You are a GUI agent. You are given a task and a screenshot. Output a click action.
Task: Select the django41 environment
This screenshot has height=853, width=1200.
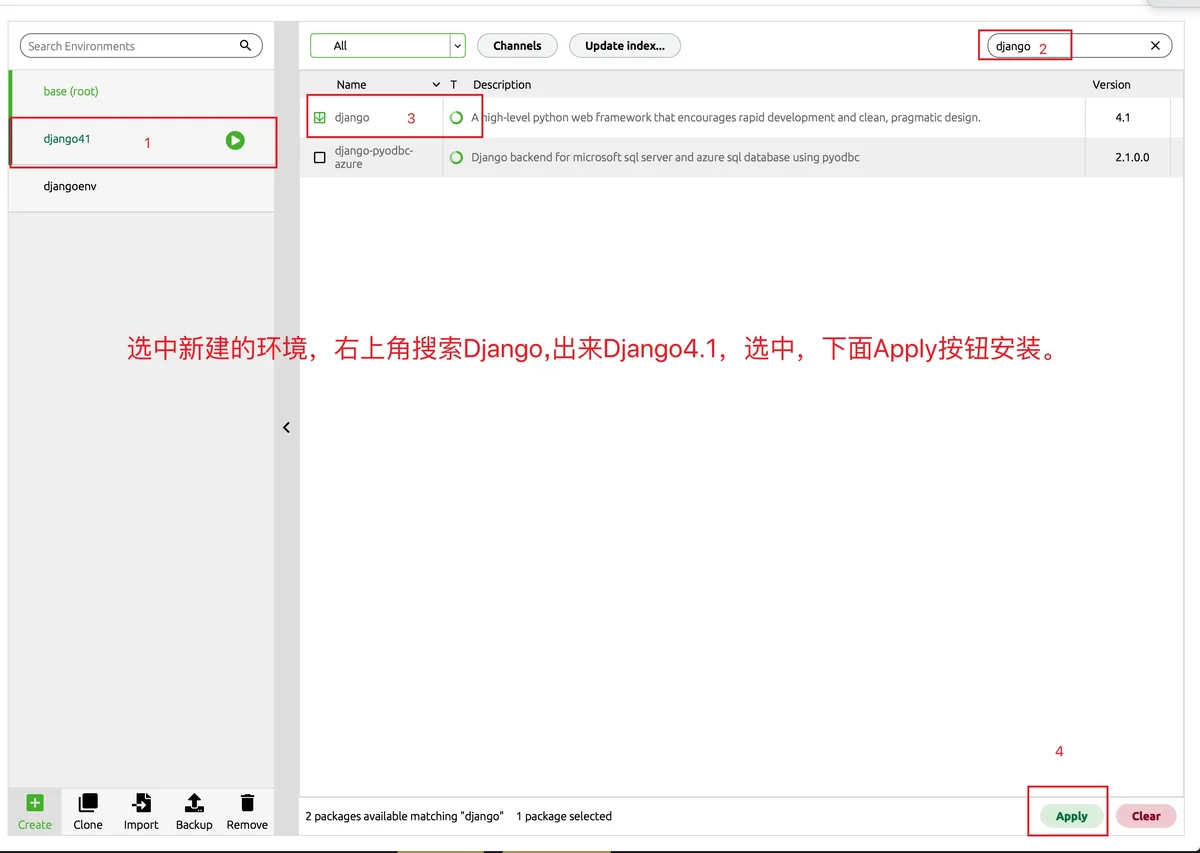(141, 140)
